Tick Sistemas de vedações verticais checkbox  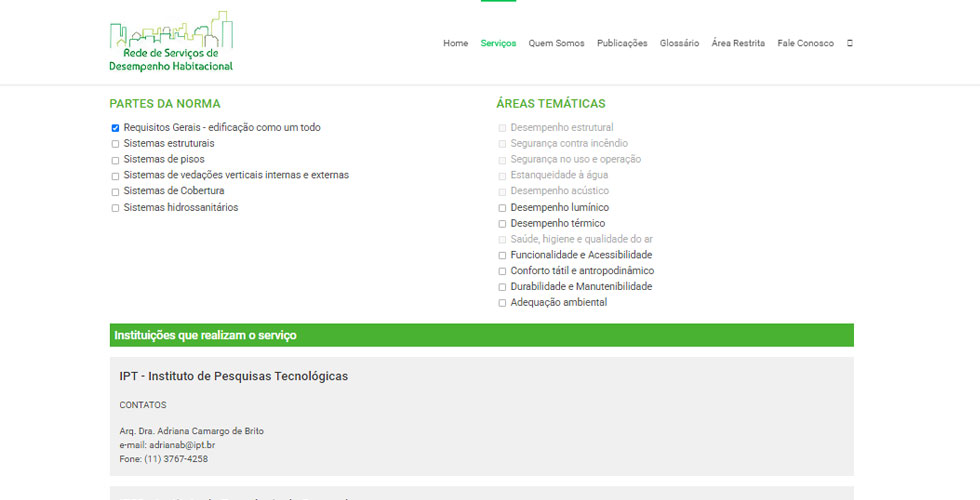coord(115,176)
